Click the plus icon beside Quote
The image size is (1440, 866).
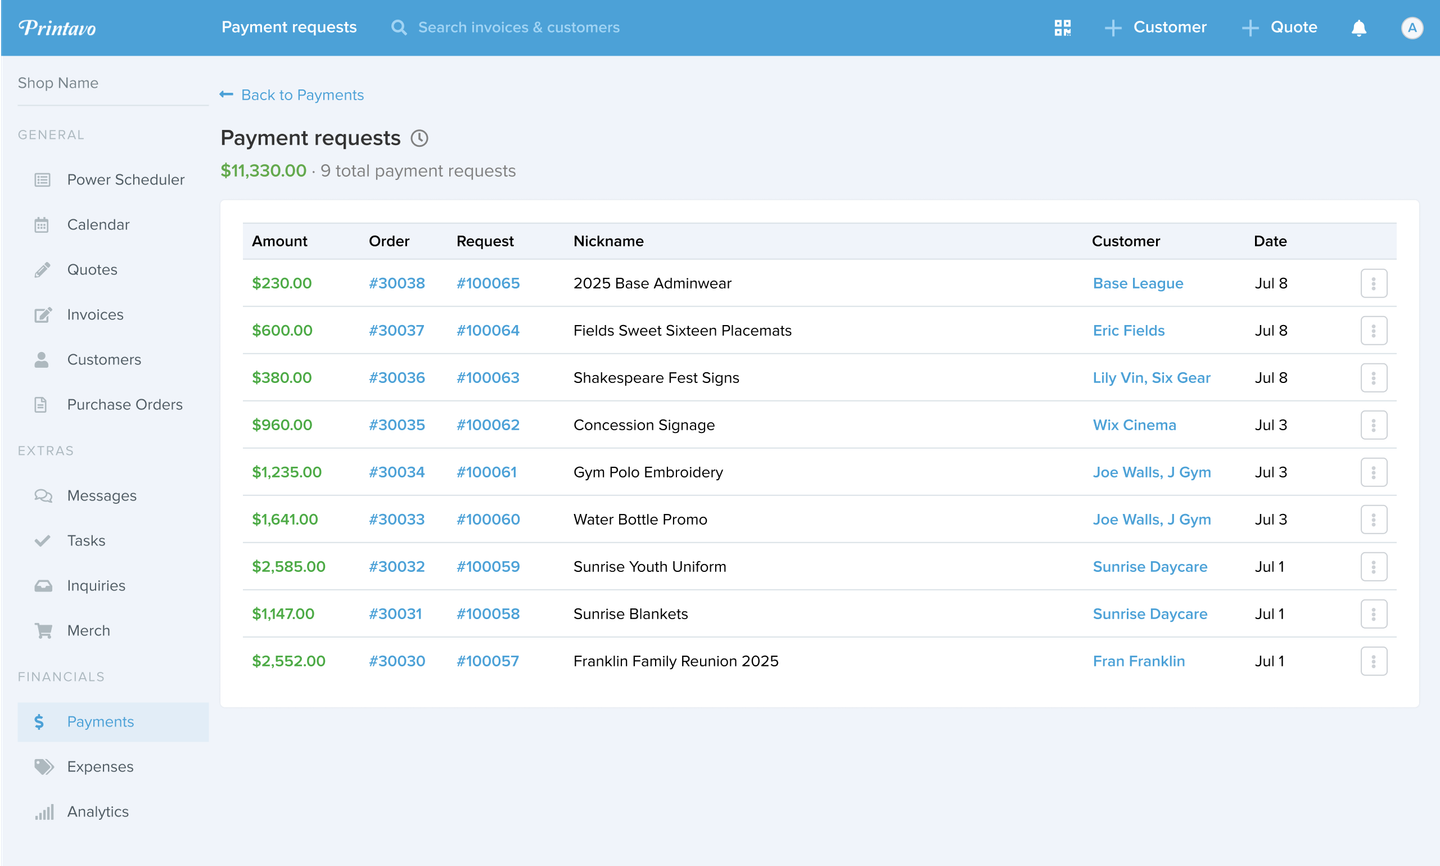tap(1250, 28)
